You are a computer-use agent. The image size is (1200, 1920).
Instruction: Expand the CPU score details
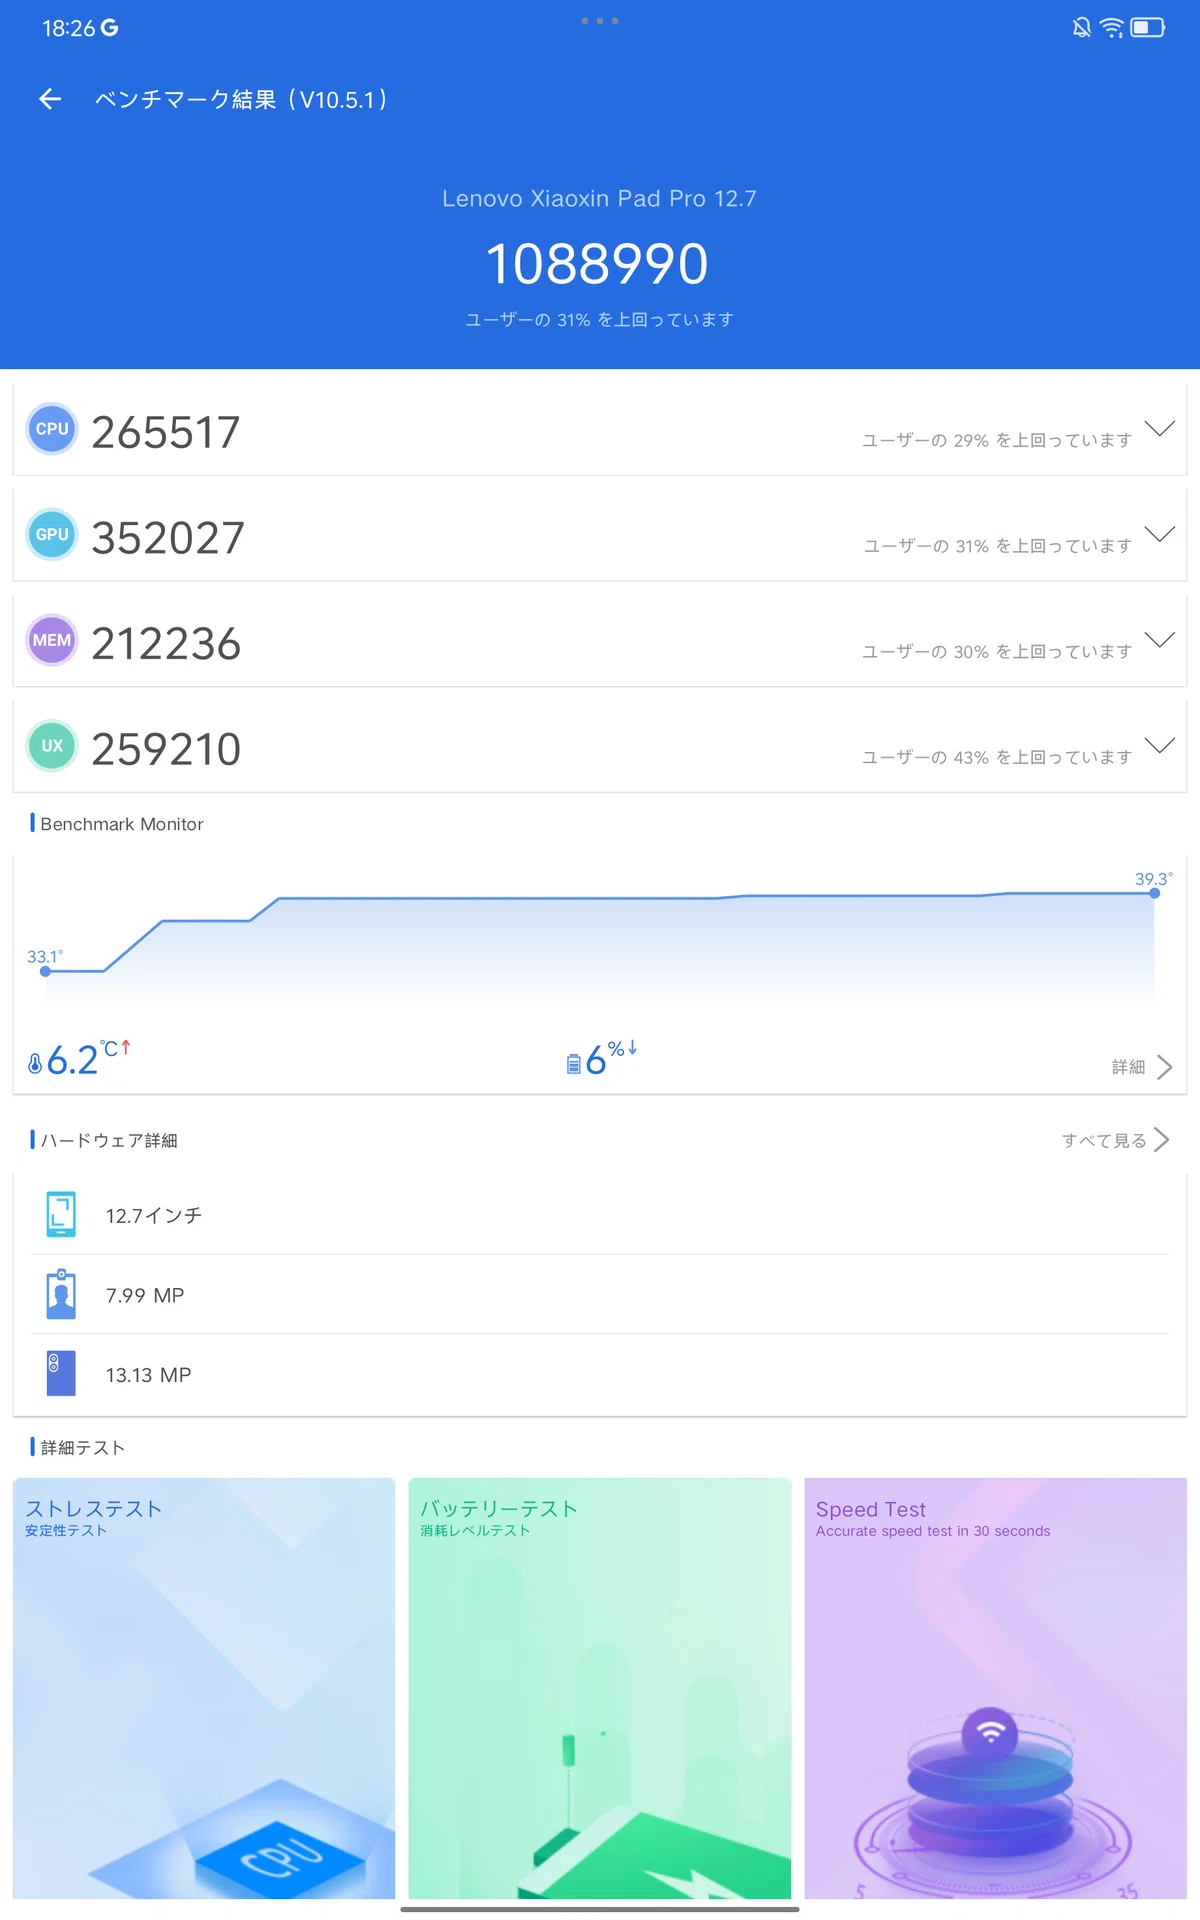click(x=1160, y=429)
